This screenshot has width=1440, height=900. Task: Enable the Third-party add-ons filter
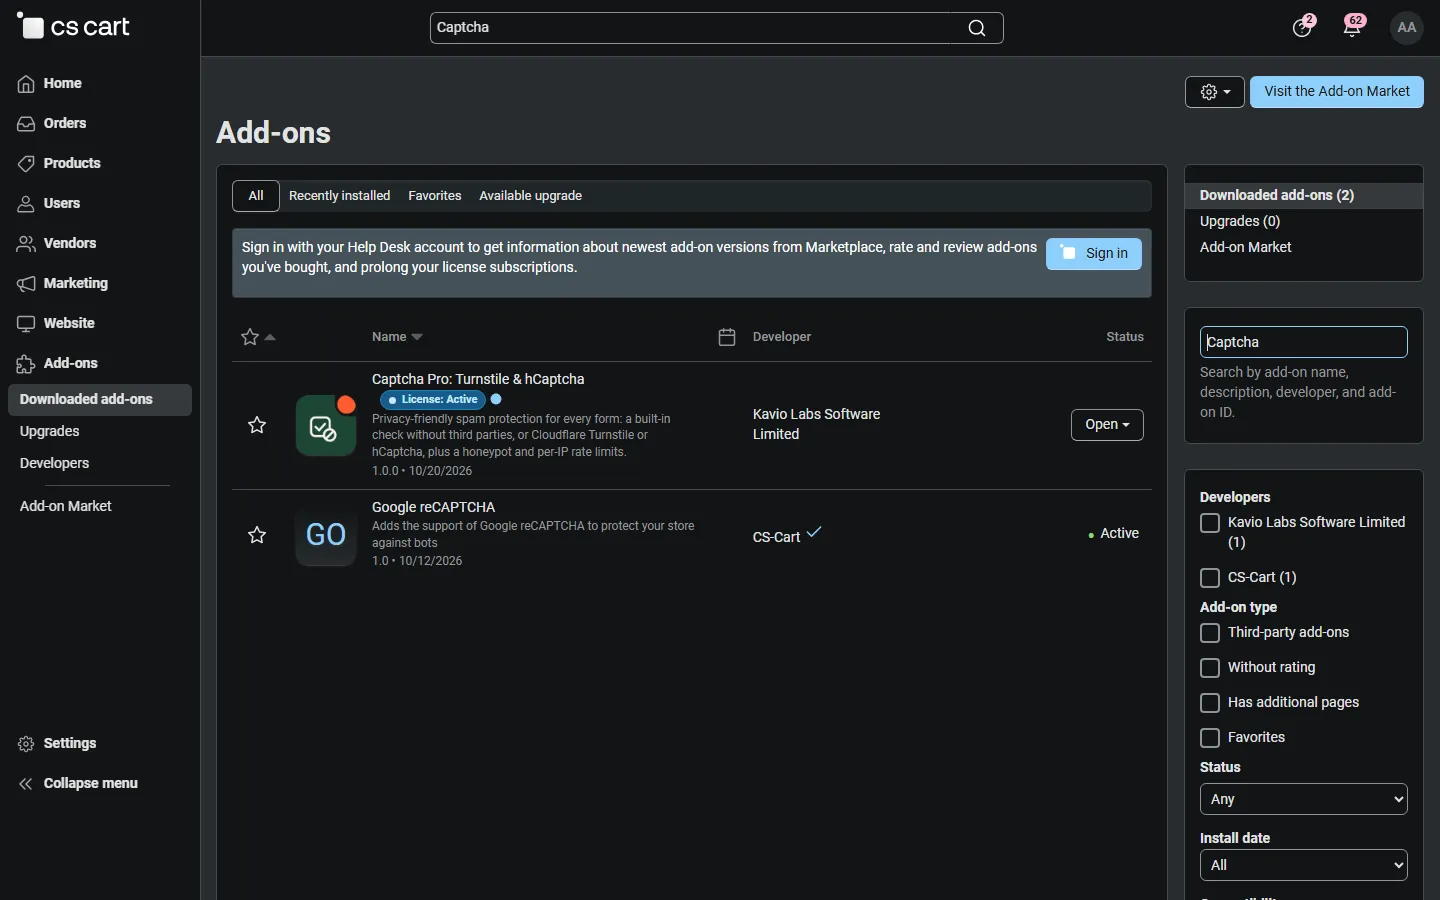click(1210, 633)
